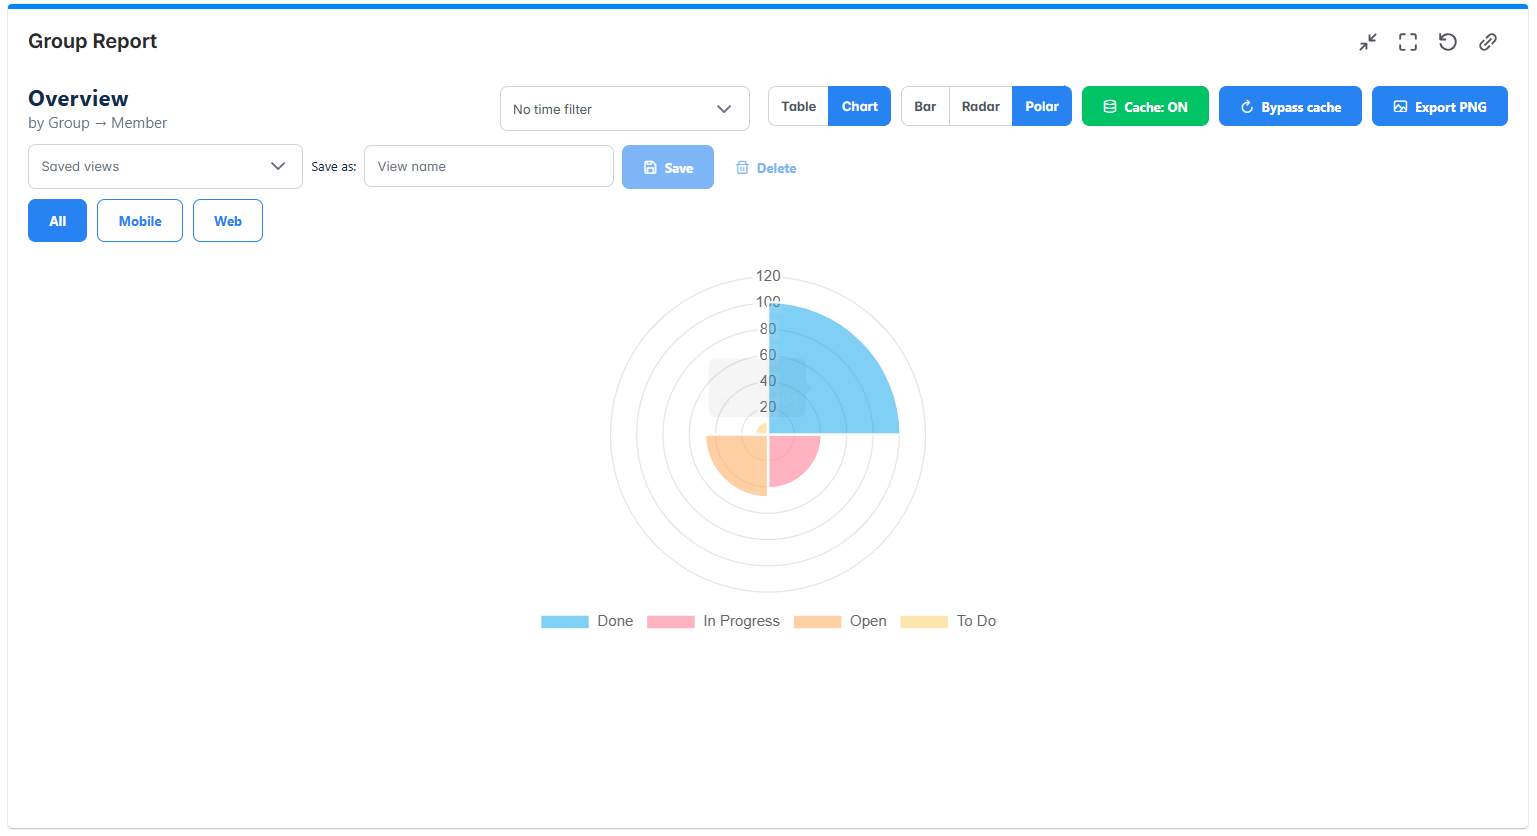
Task: Export the chart as PNG
Action: pyautogui.click(x=1440, y=106)
